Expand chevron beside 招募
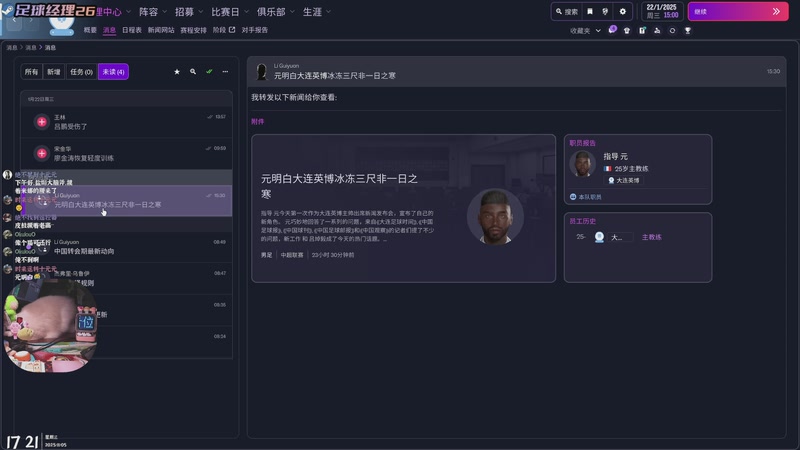Viewport: 800px width, 450px height. tap(201, 11)
